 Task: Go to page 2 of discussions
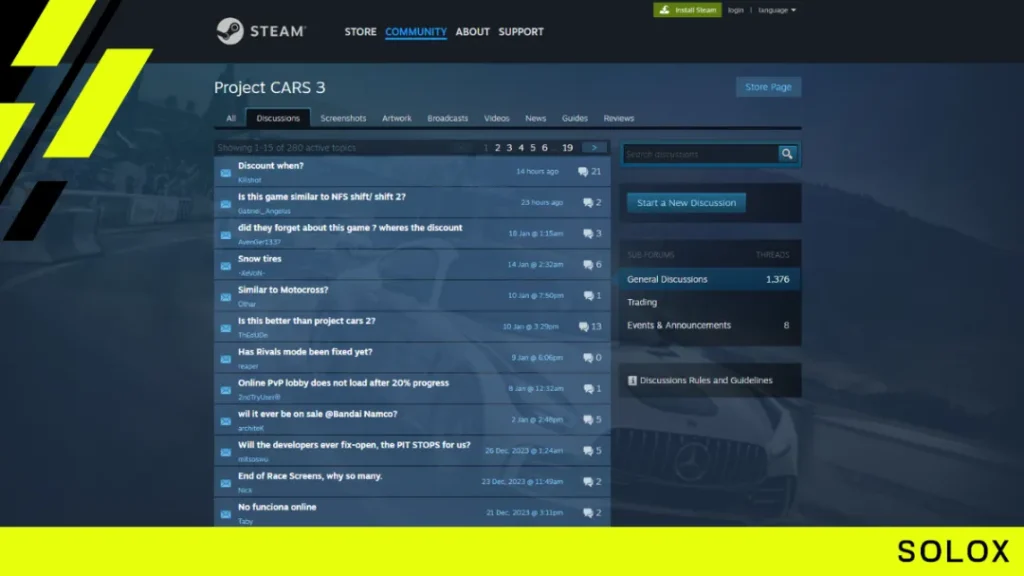(497, 148)
